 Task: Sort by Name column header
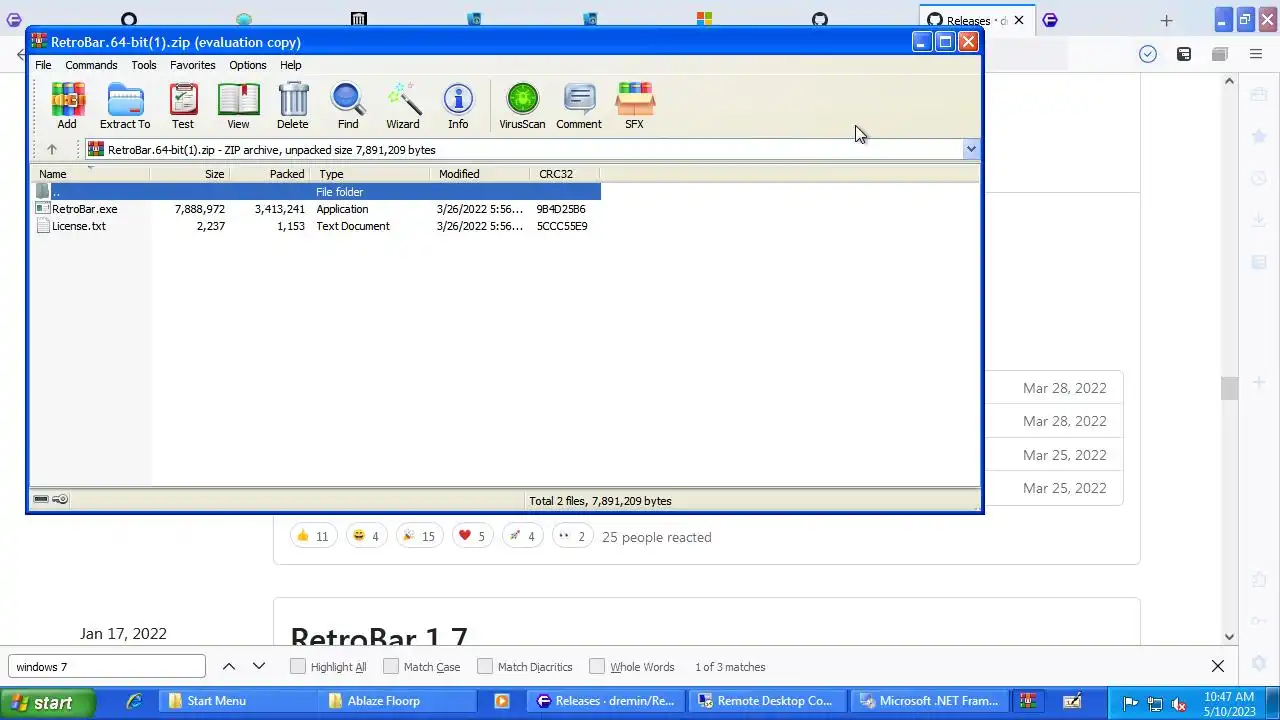coord(91,174)
